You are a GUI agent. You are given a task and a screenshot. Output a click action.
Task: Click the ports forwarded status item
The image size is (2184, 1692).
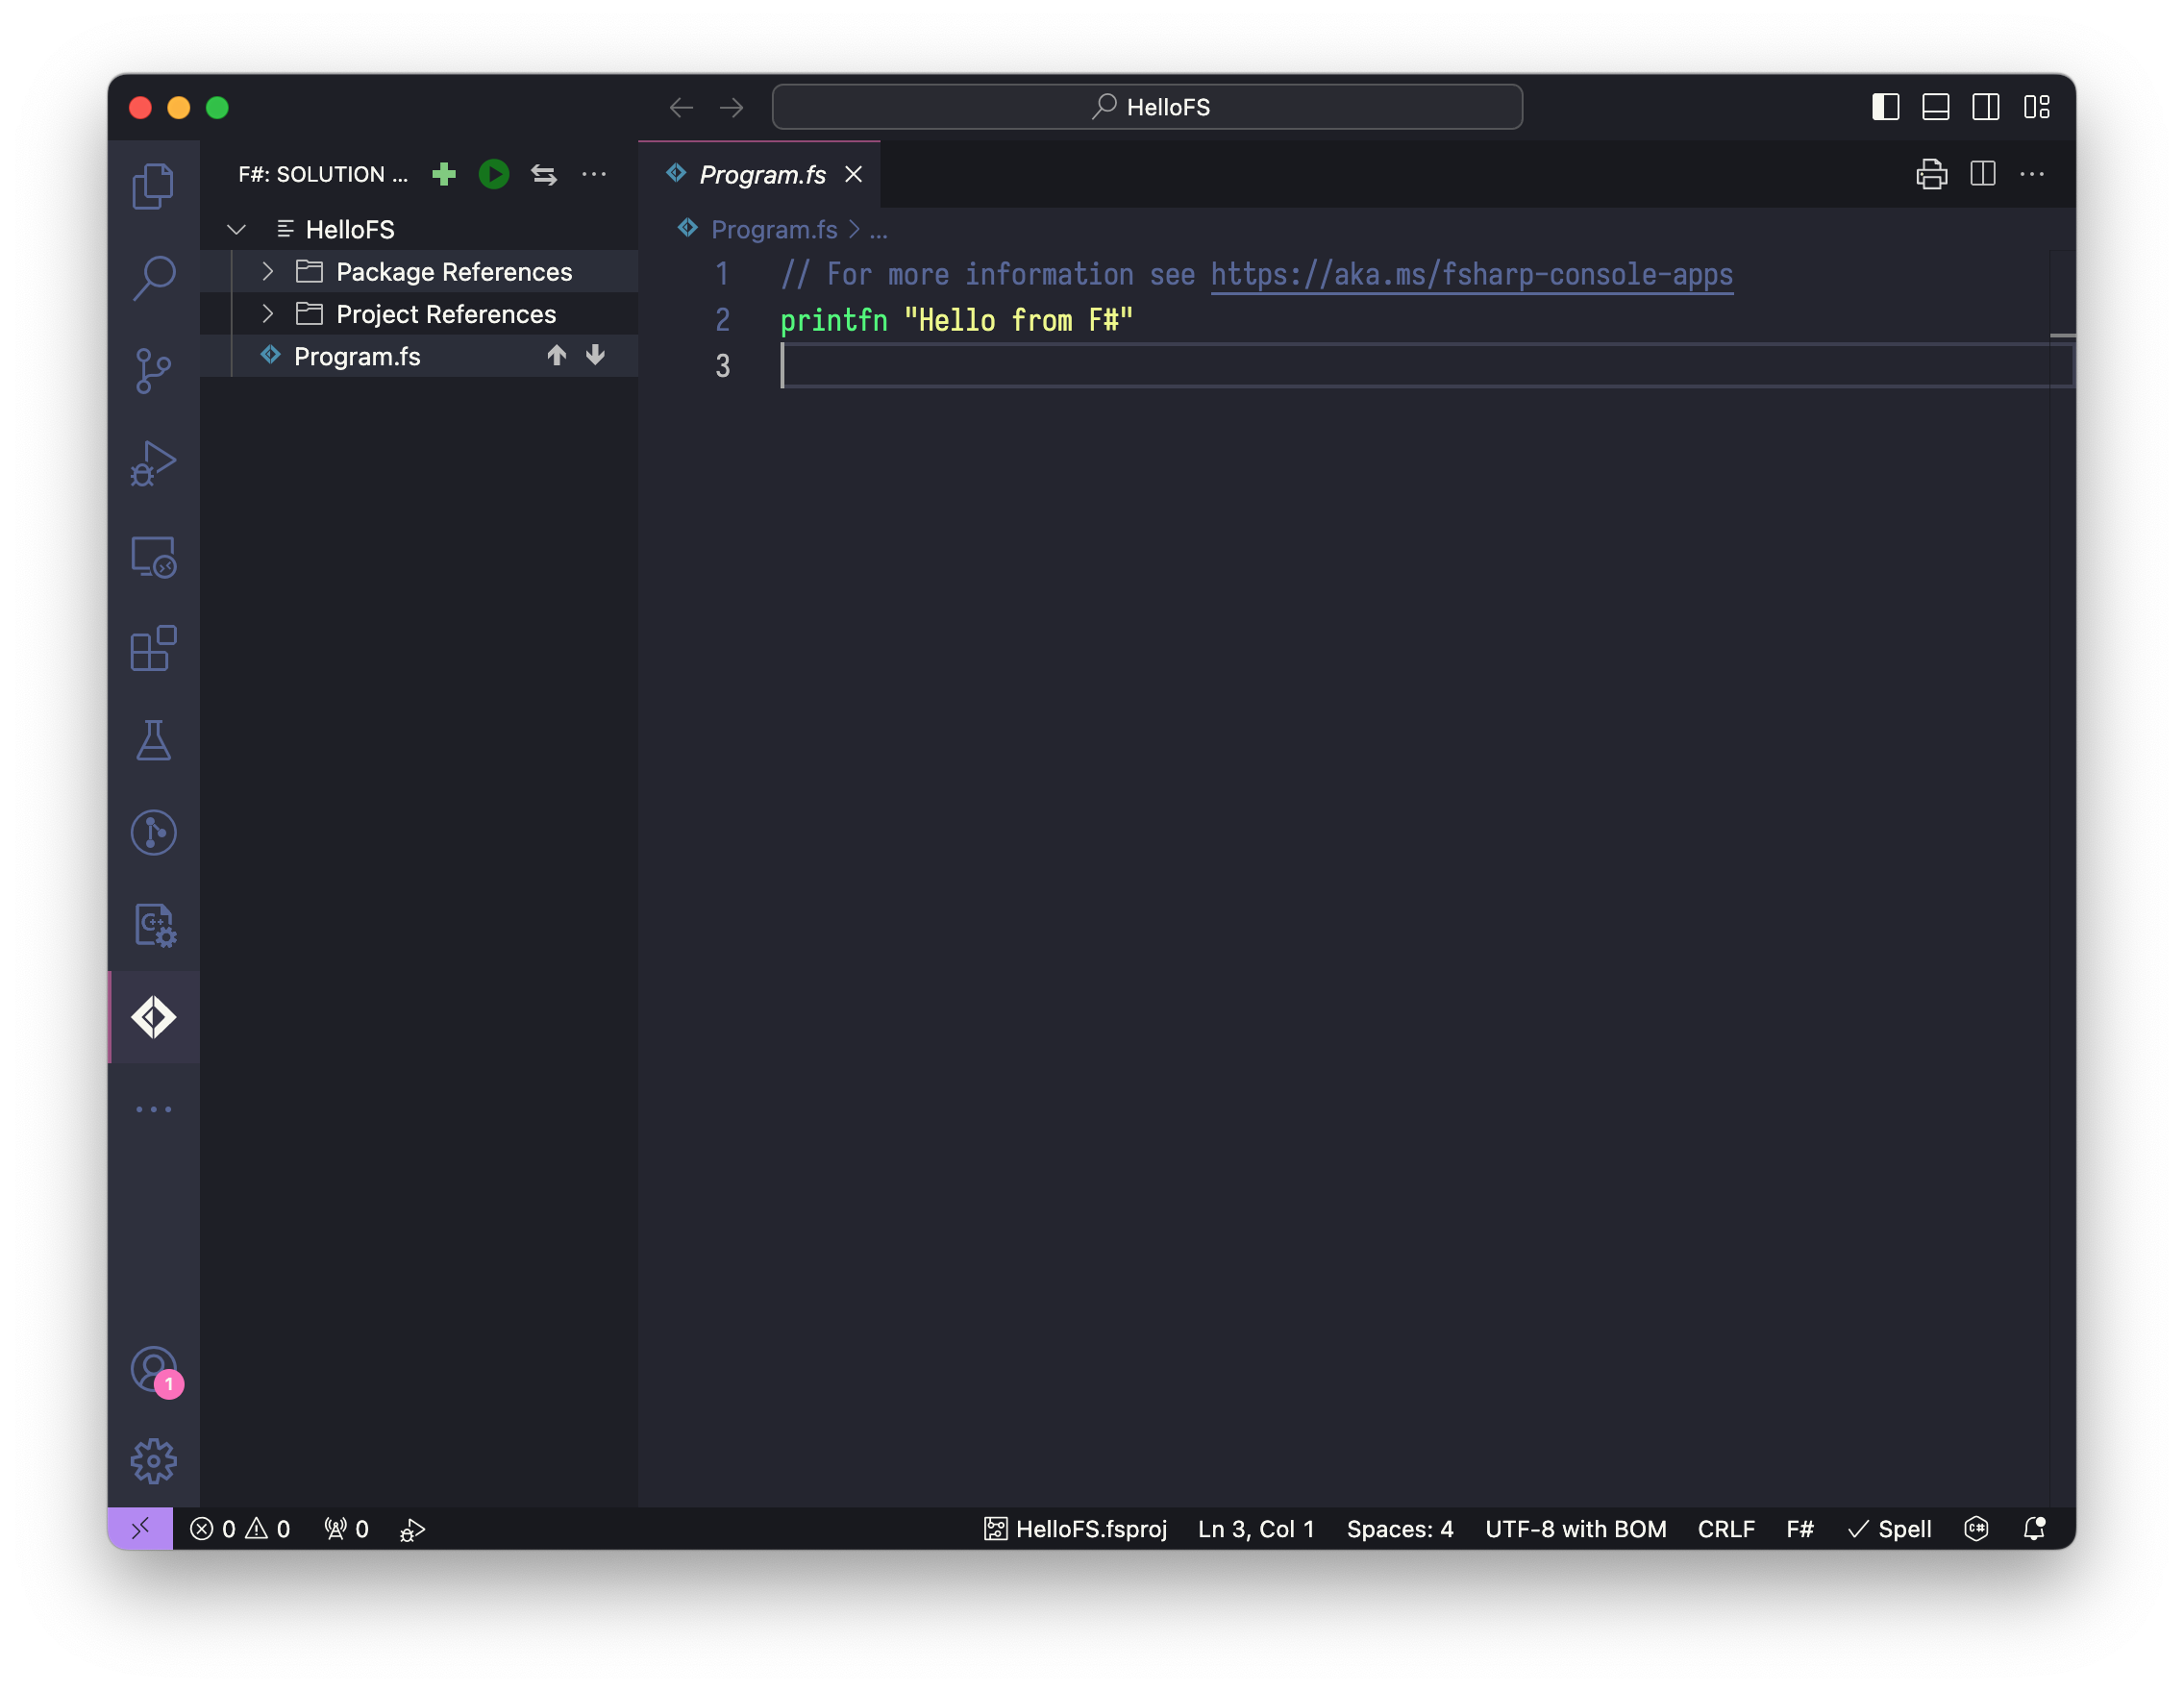(346, 1528)
